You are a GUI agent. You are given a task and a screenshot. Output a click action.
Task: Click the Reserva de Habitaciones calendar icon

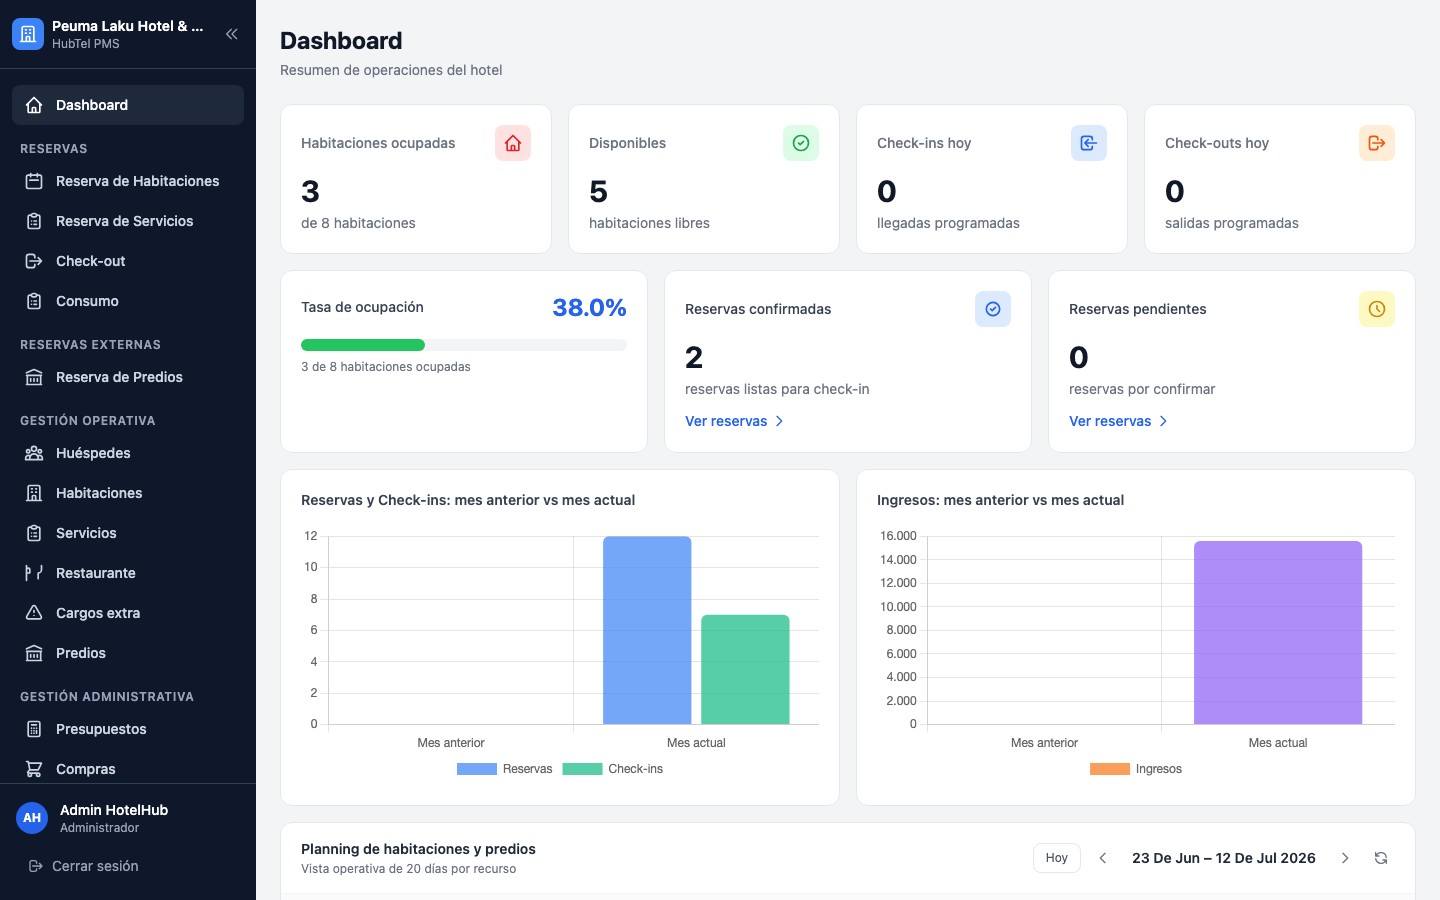point(34,181)
